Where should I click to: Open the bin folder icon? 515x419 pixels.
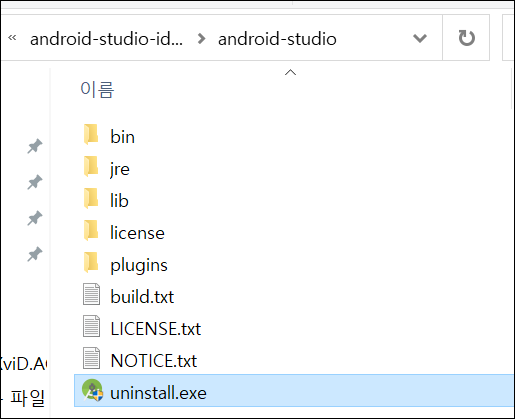91,135
